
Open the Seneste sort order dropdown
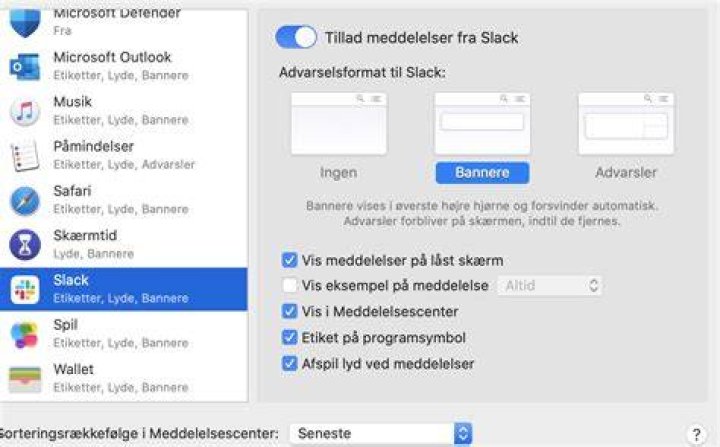pyautogui.click(x=381, y=433)
